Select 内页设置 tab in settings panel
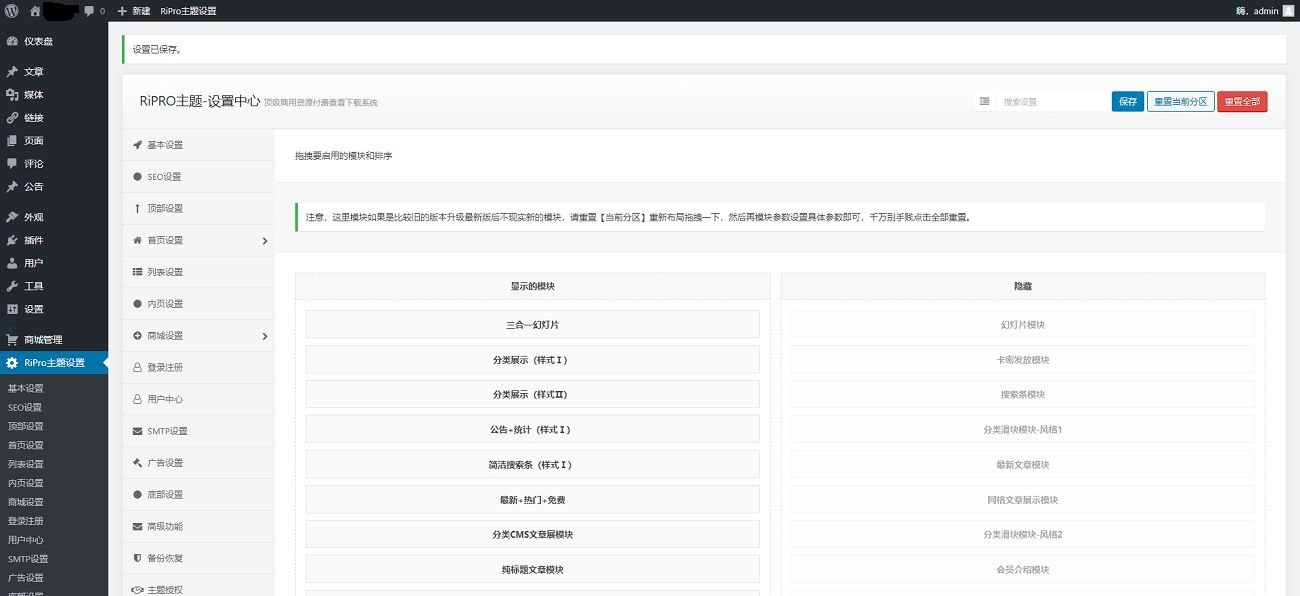 [198, 304]
